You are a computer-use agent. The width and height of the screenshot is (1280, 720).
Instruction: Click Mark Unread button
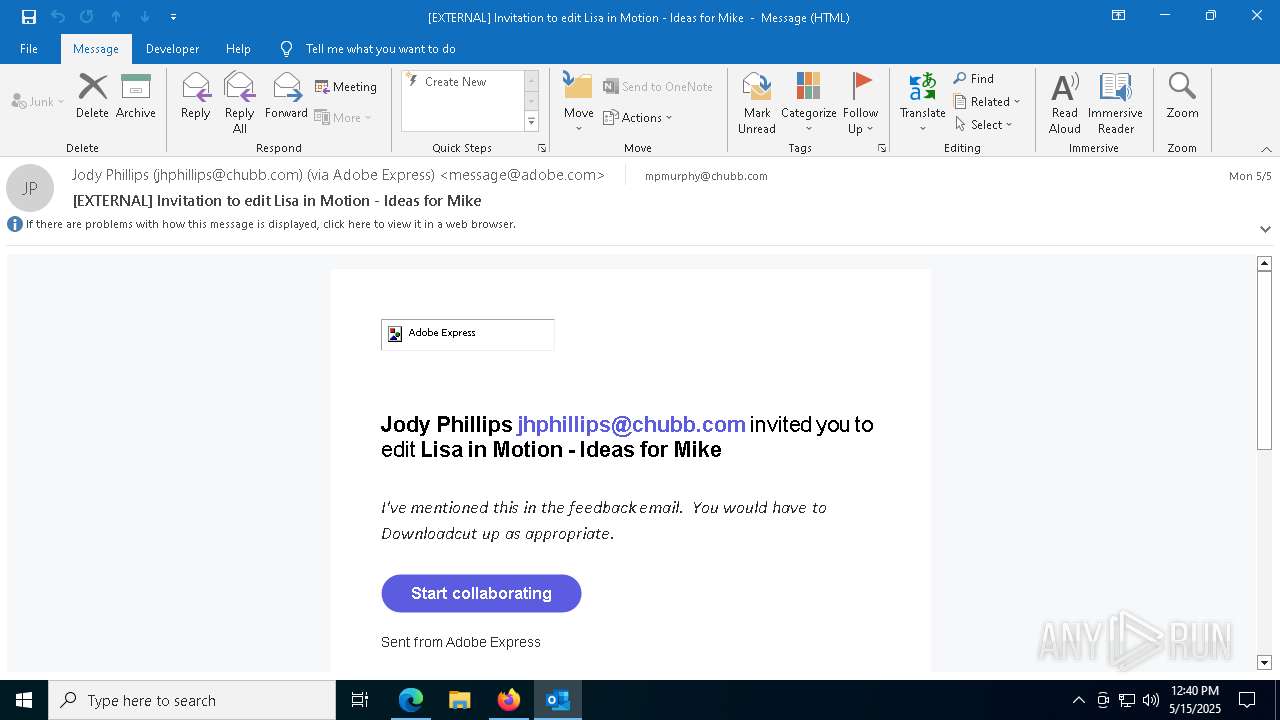tap(757, 103)
